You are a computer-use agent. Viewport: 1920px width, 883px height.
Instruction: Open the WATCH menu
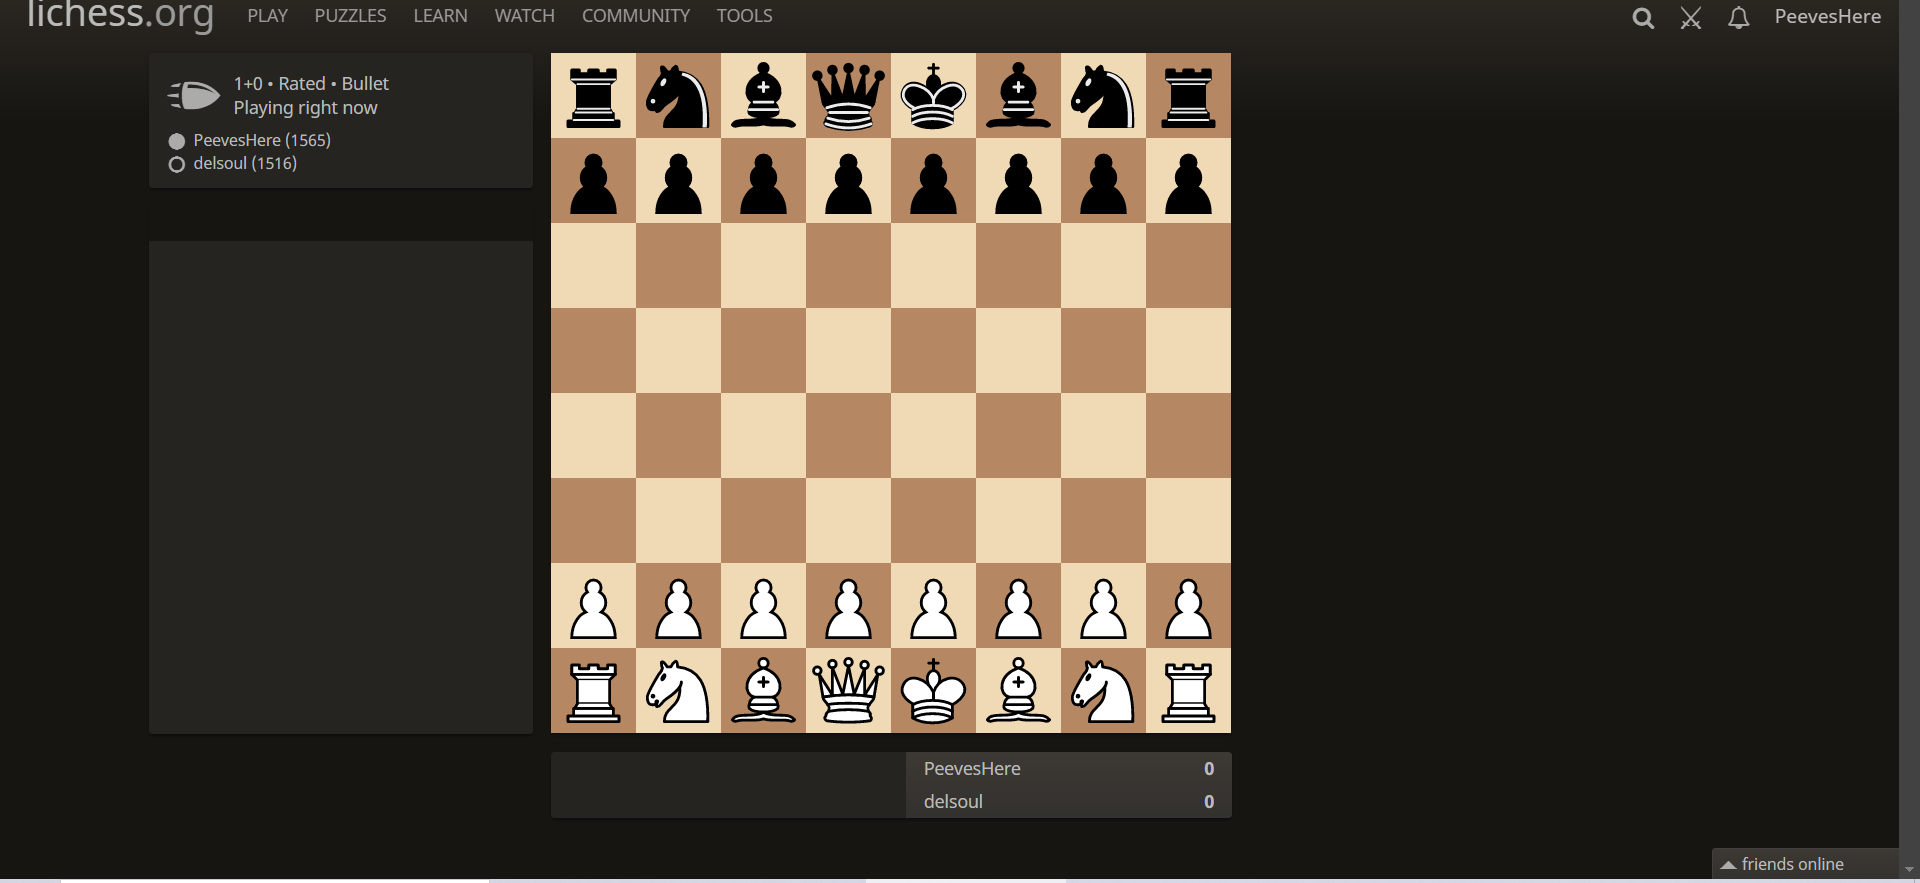[x=524, y=16]
